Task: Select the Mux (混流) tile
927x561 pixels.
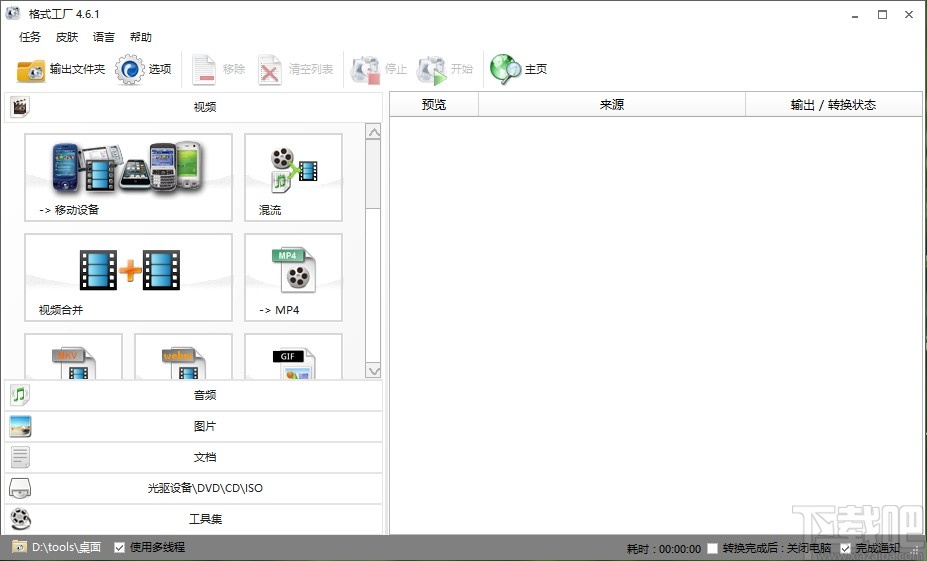Action: tap(293, 177)
